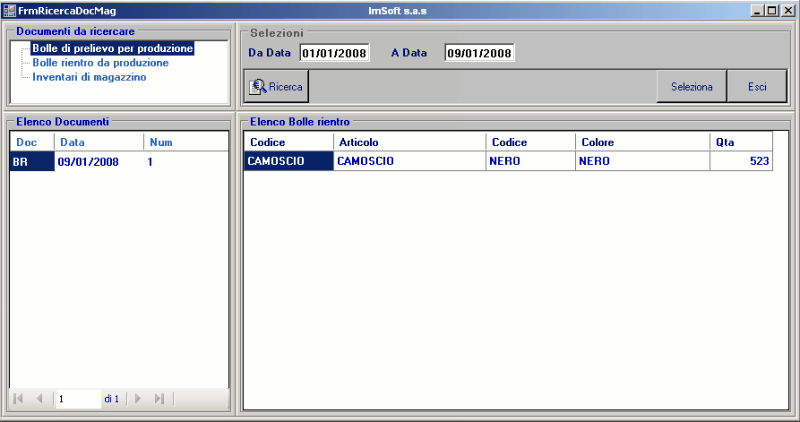
Task: Close the FrmRicercaDocMag window
Action: 788,11
